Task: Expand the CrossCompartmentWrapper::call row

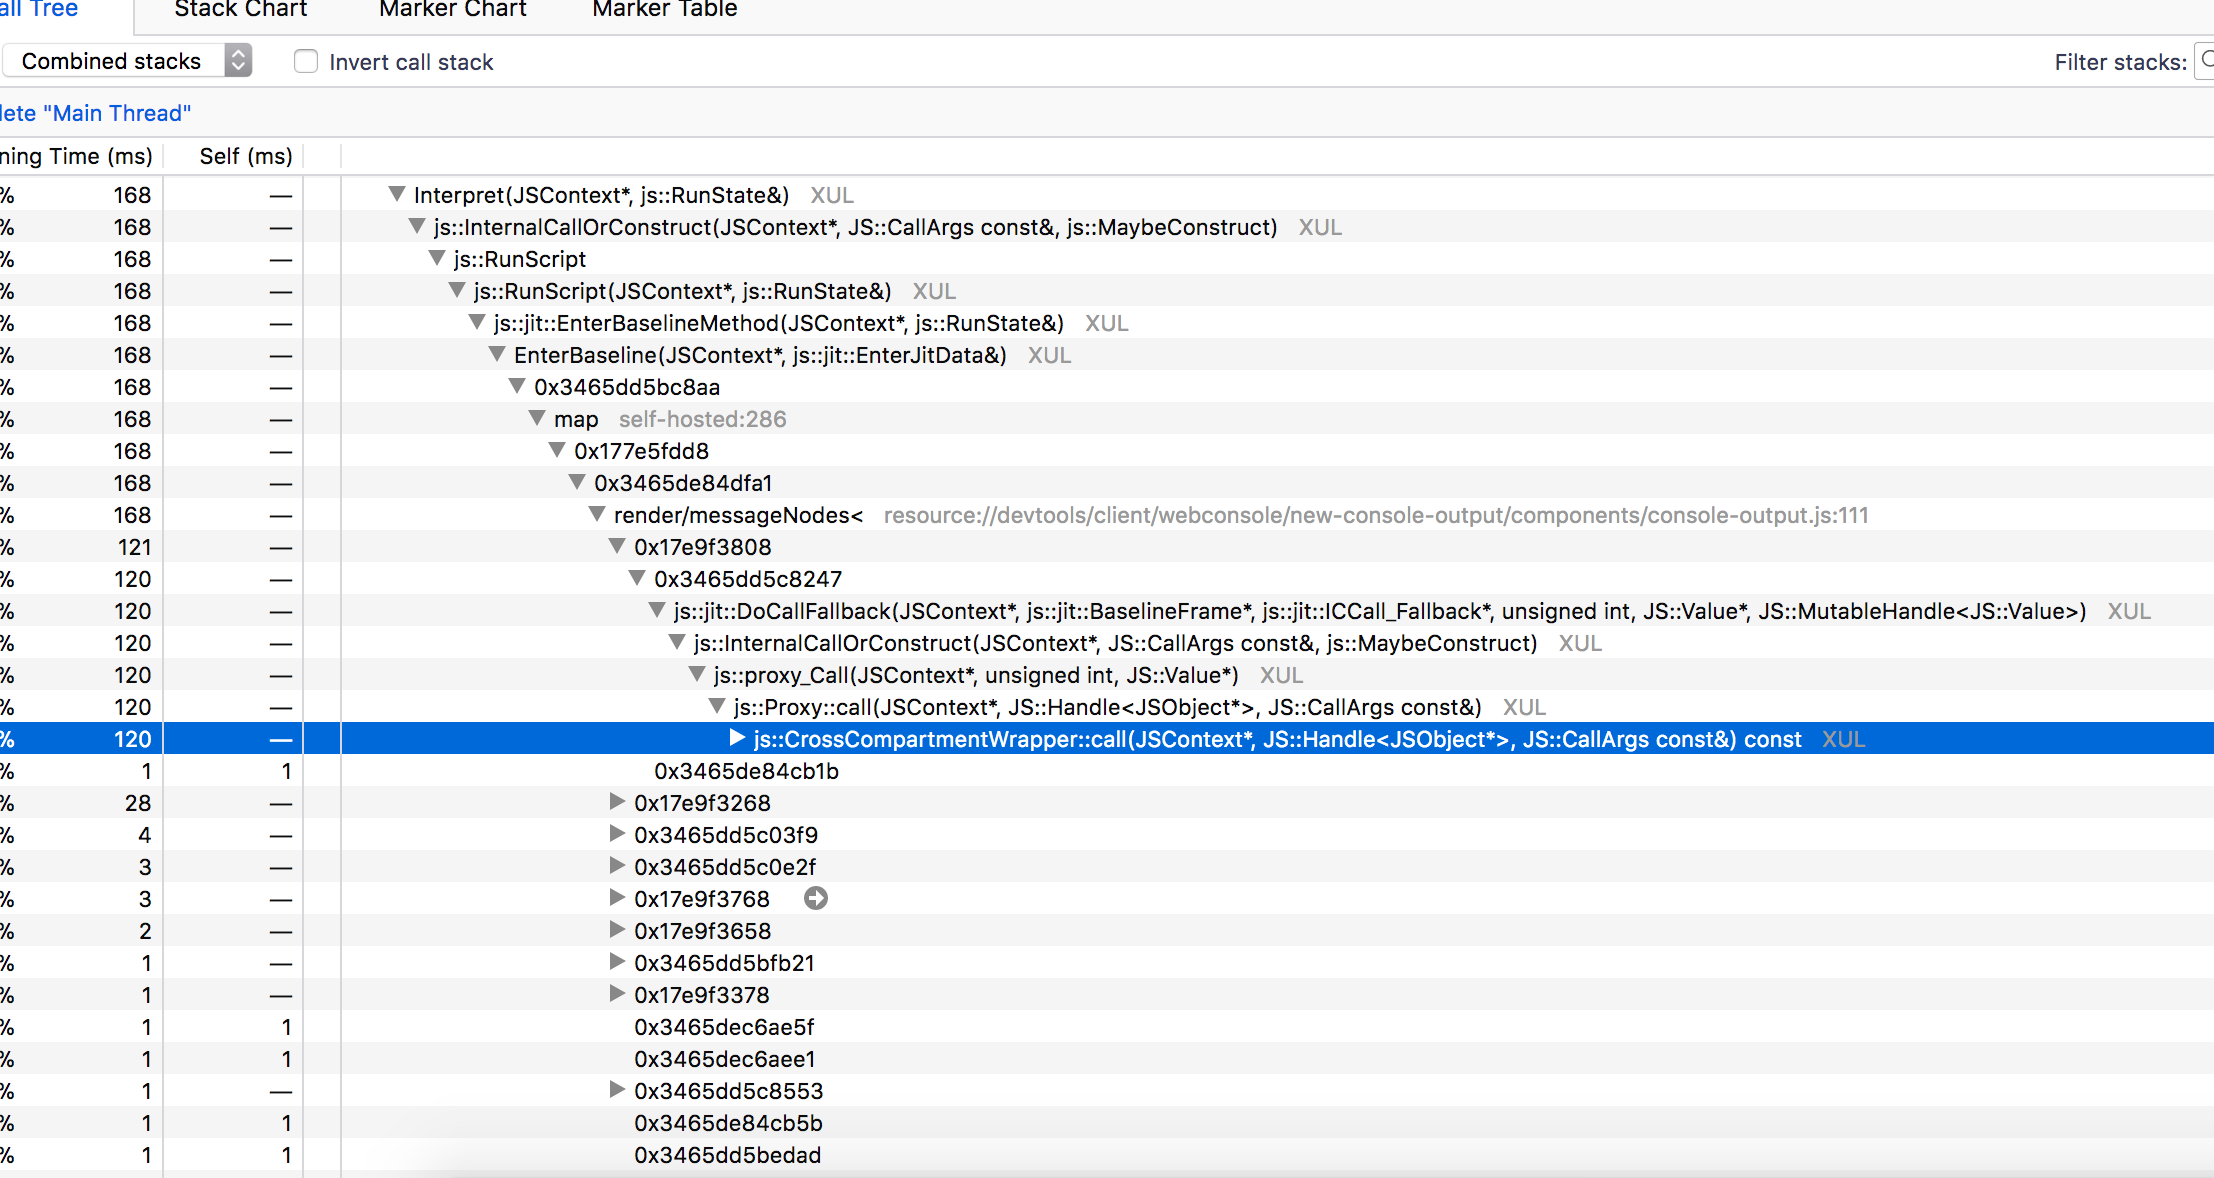Action: [x=737, y=739]
